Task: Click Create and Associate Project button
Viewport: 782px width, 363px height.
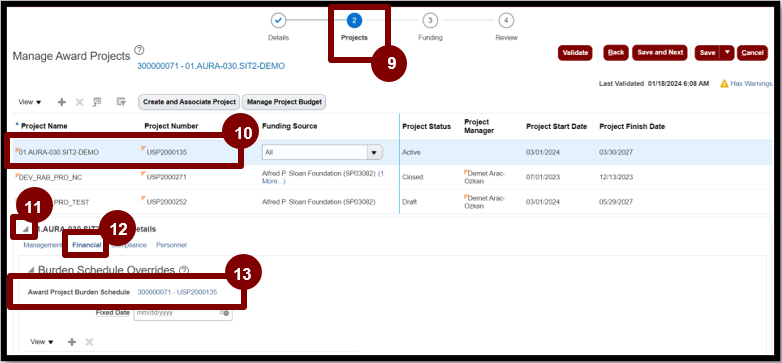Action: coord(190,102)
